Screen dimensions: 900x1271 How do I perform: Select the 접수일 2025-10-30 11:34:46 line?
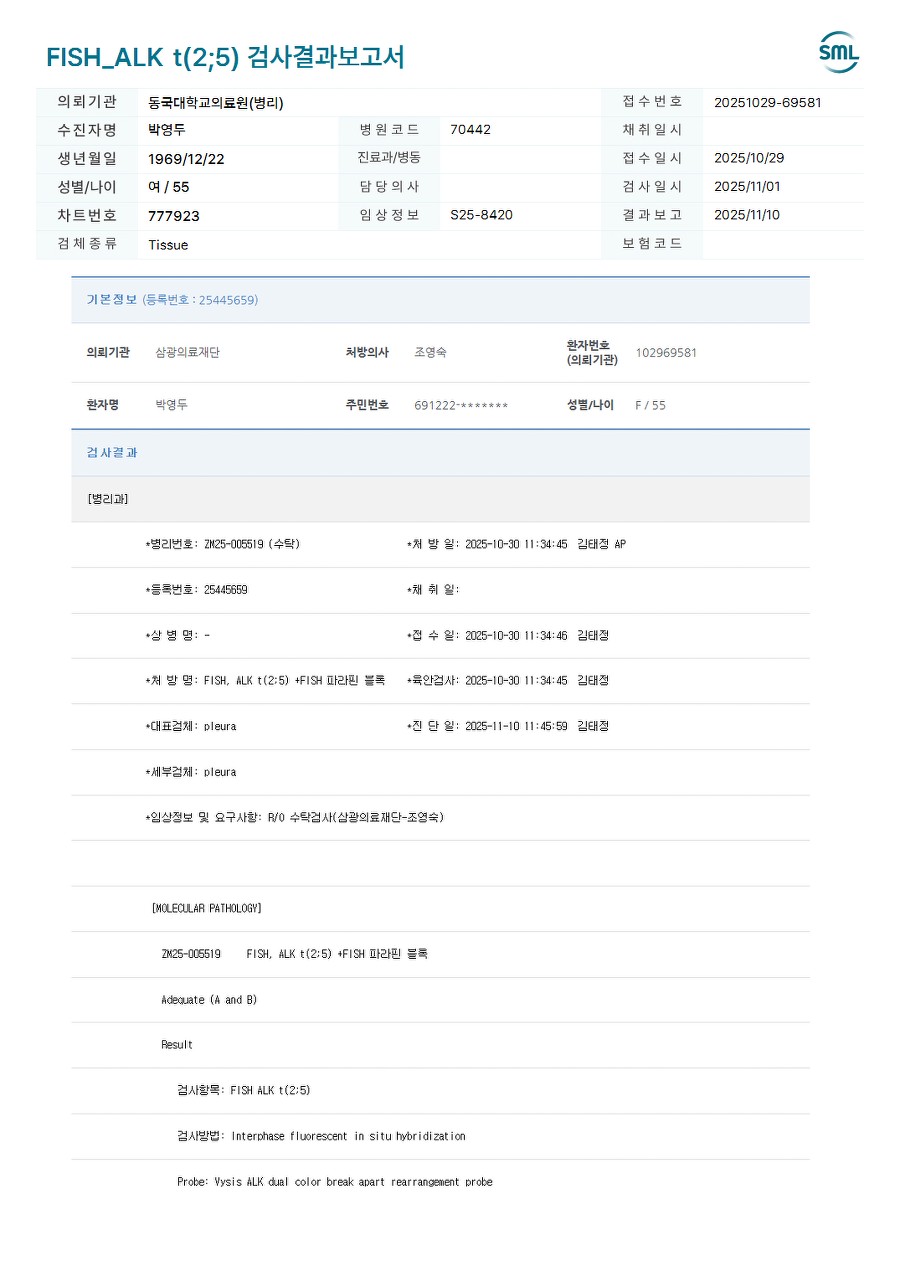[508, 636]
